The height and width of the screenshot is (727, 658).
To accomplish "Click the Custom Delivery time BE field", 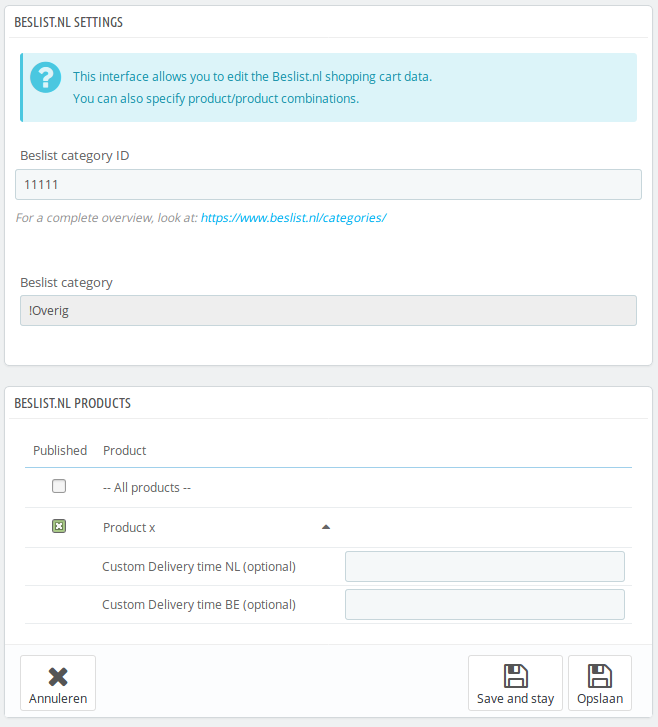I will [x=485, y=605].
